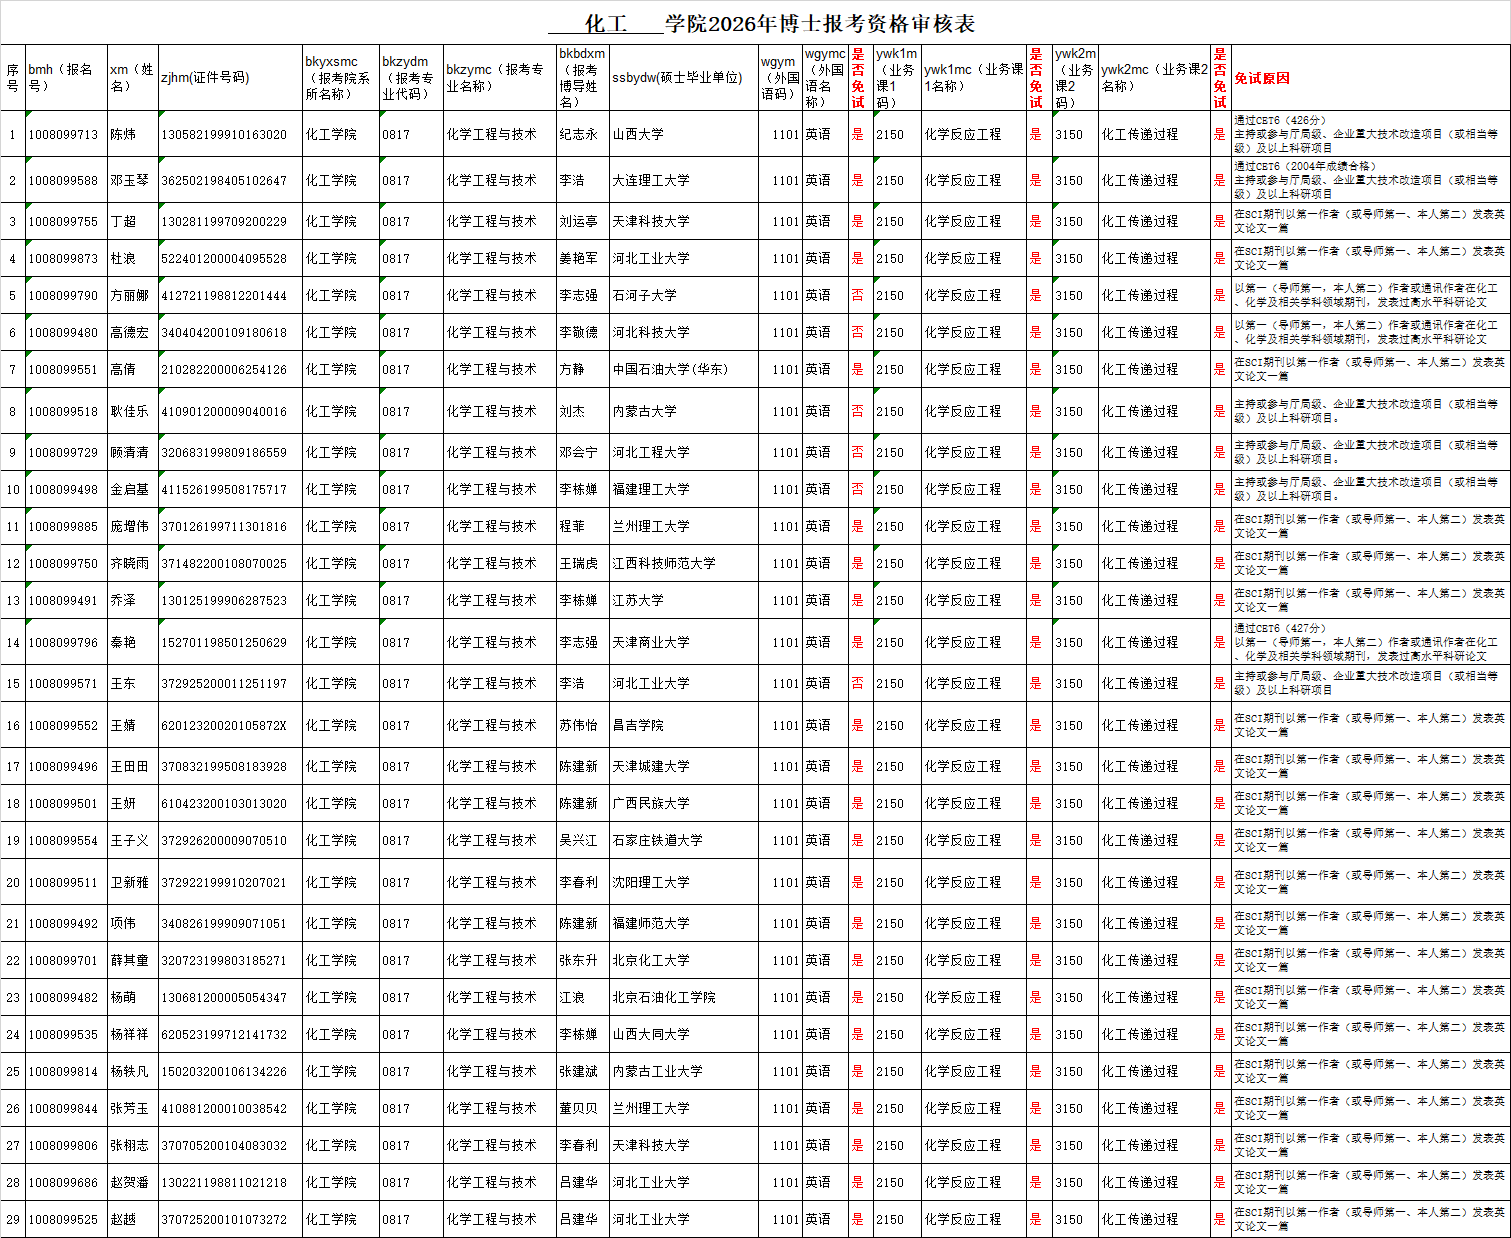Click the 江西科技师范大学 cell

pos(664,563)
